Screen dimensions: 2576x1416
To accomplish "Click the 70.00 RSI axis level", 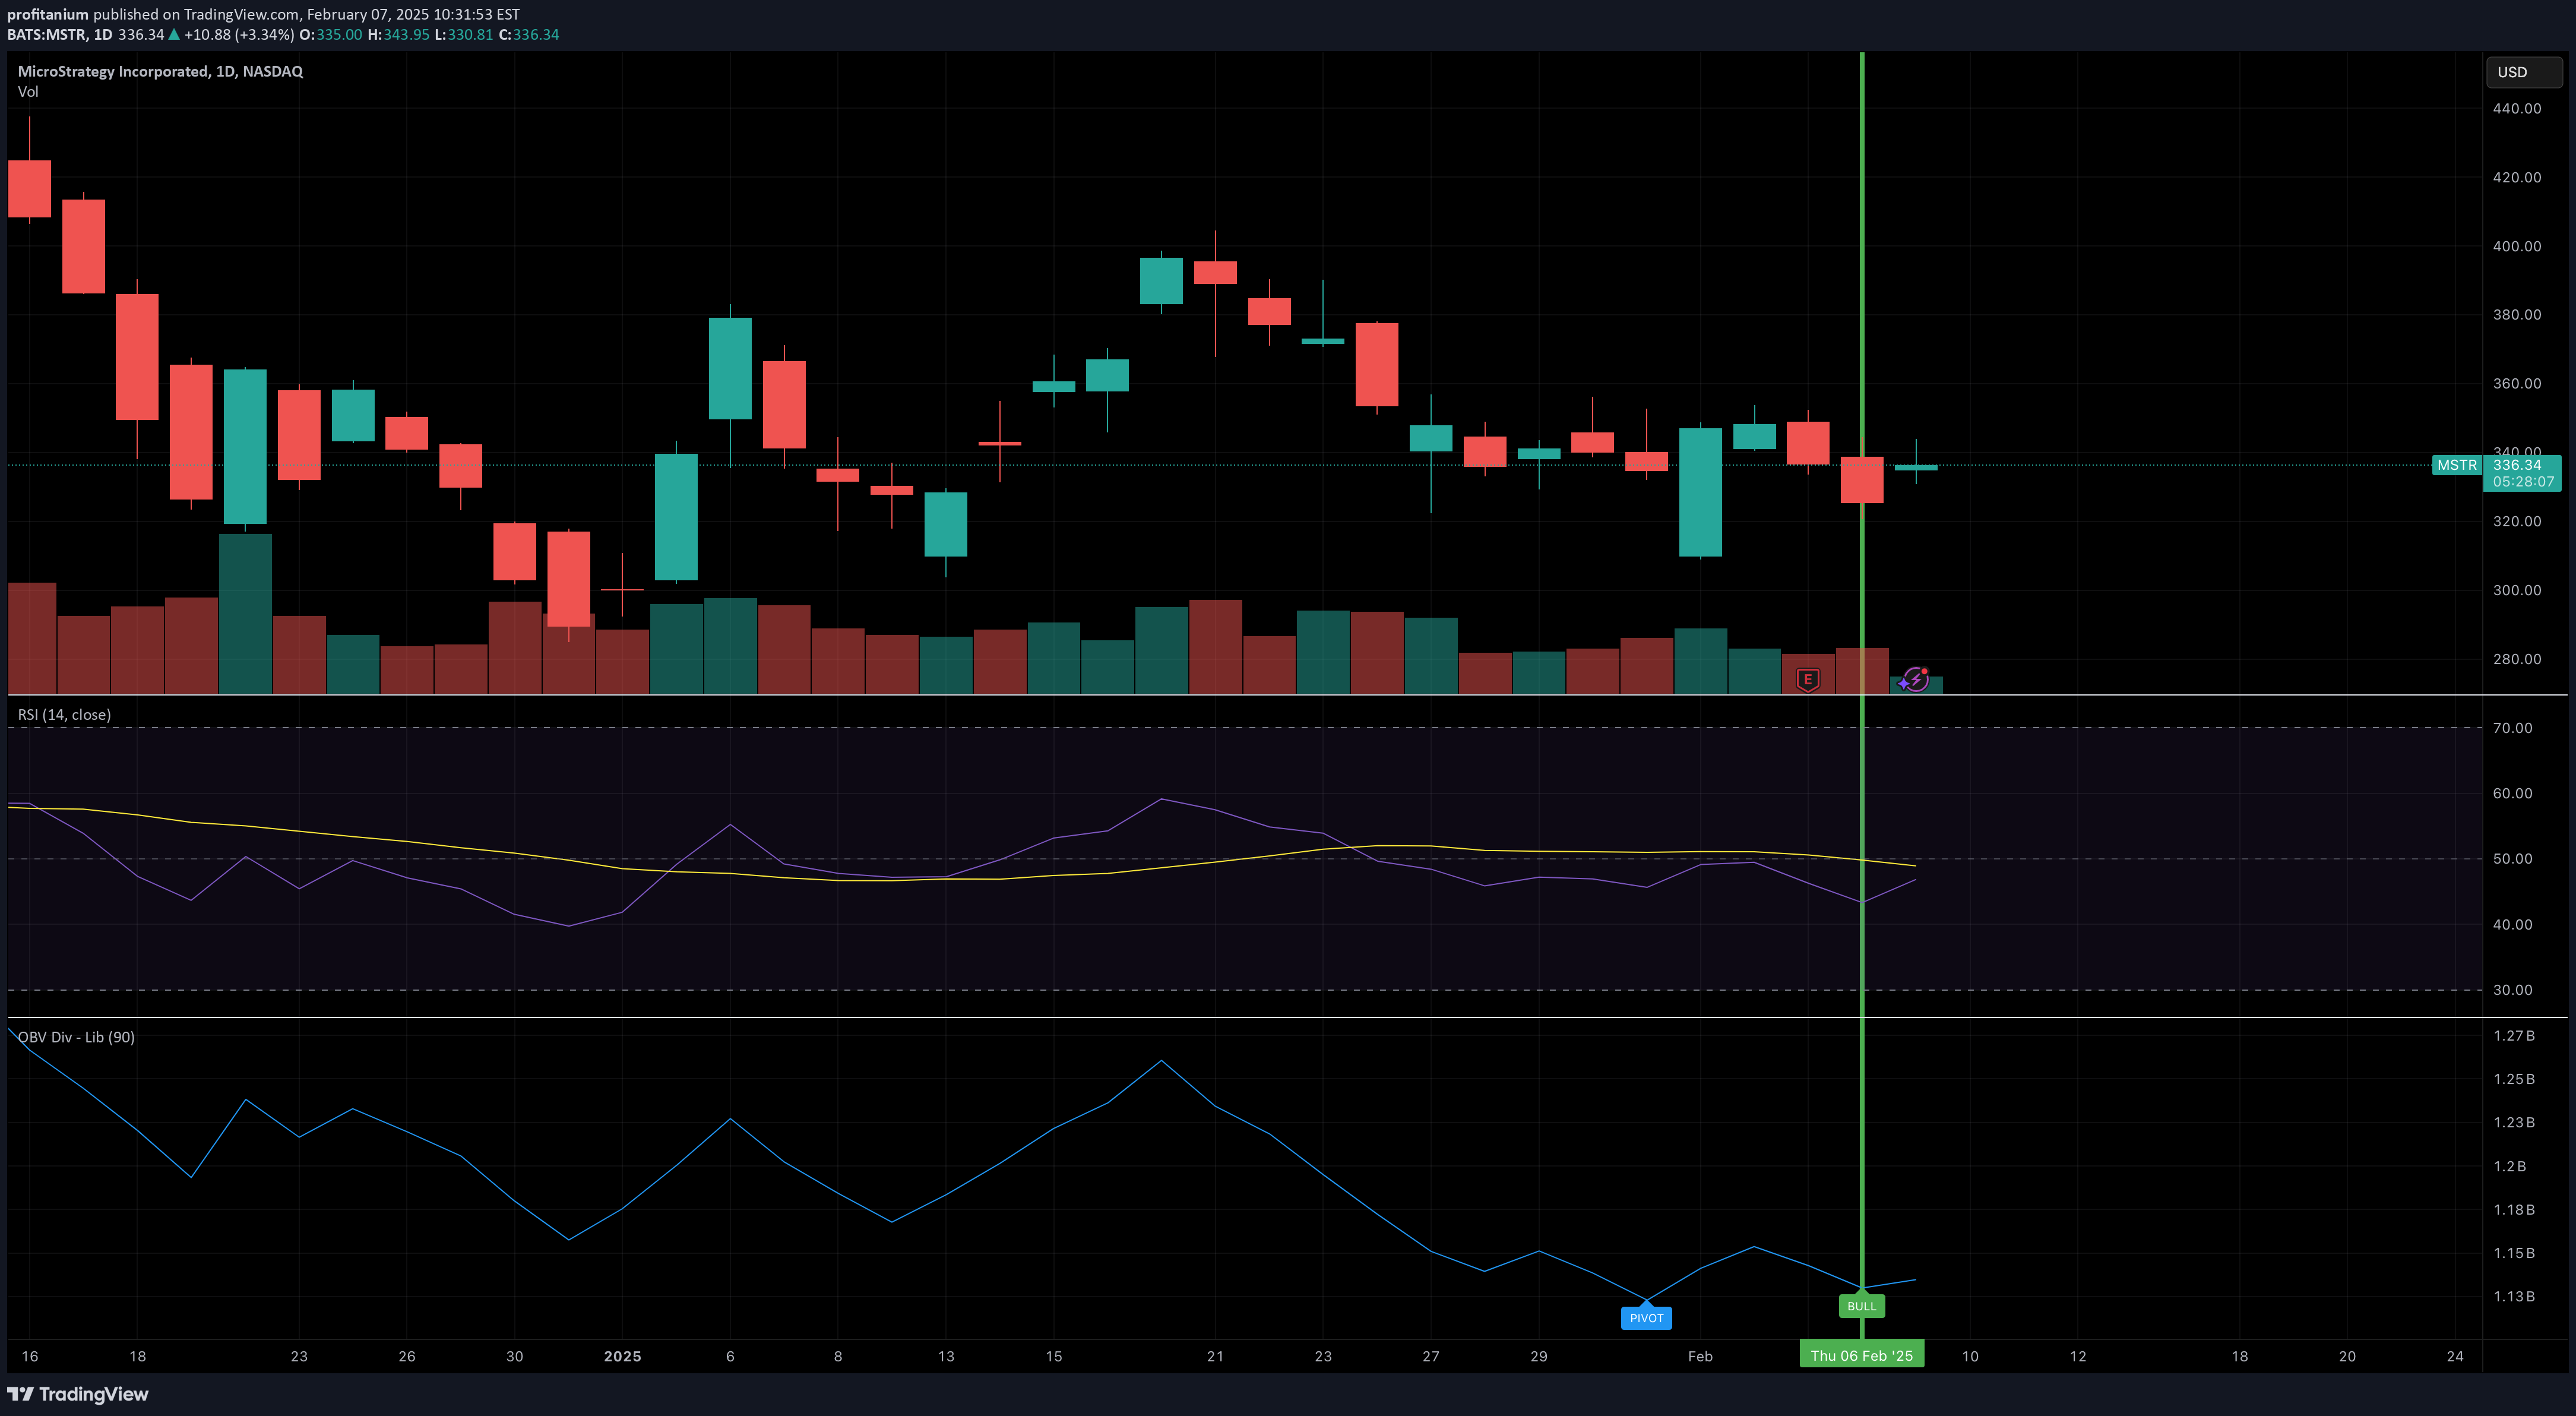I will point(2512,728).
